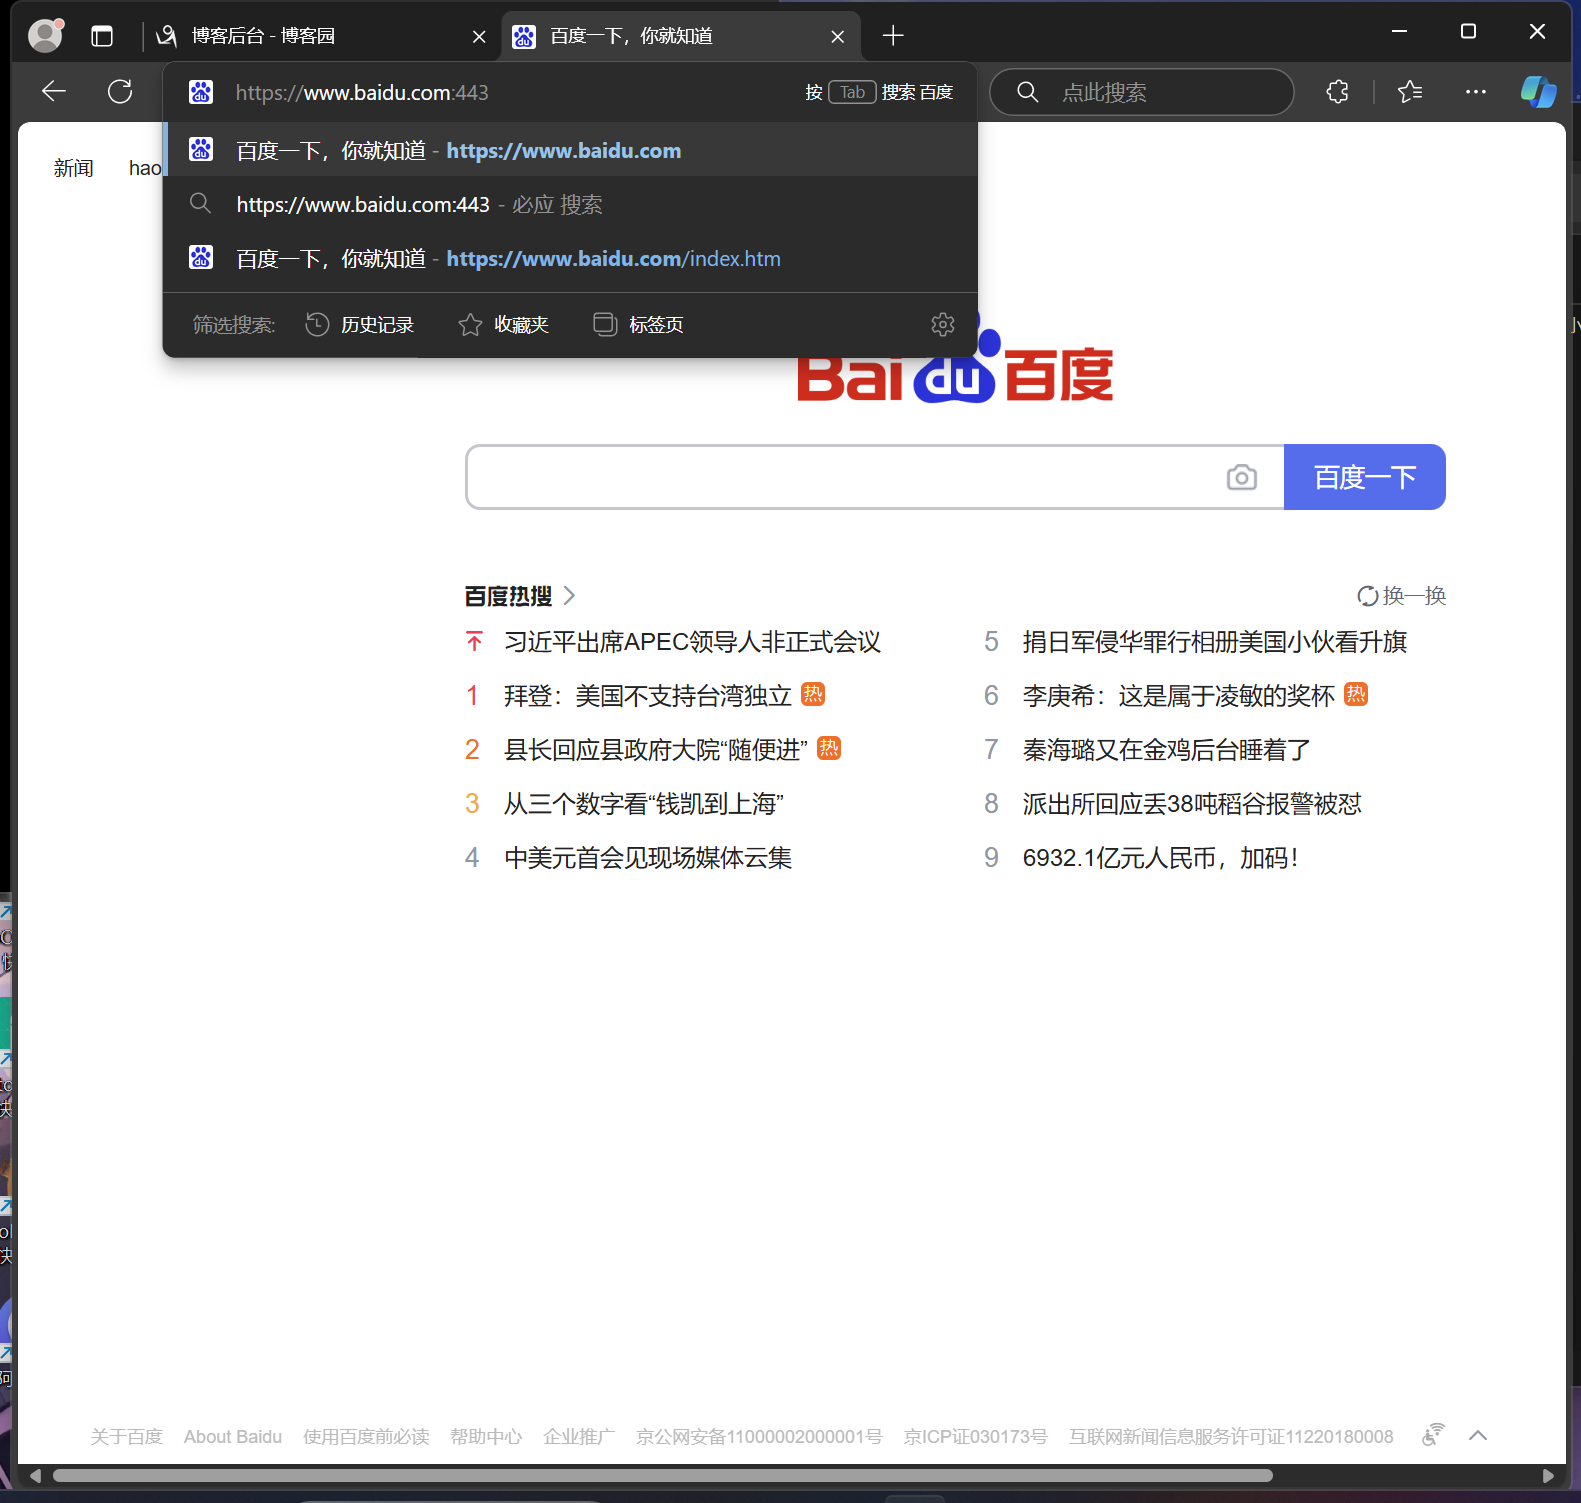Close the 博客后台 - 博客园 tab
The image size is (1581, 1503).
tap(479, 37)
